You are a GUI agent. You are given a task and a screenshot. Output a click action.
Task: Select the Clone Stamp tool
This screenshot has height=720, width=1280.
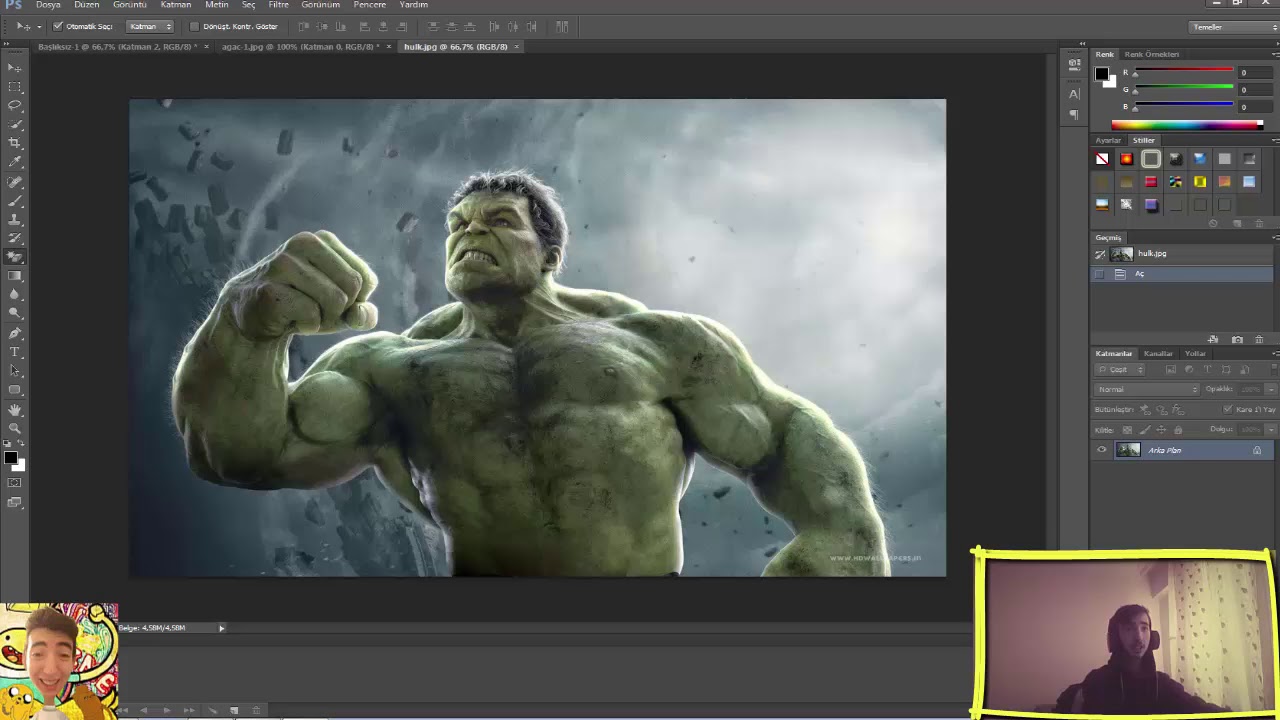(15, 220)
